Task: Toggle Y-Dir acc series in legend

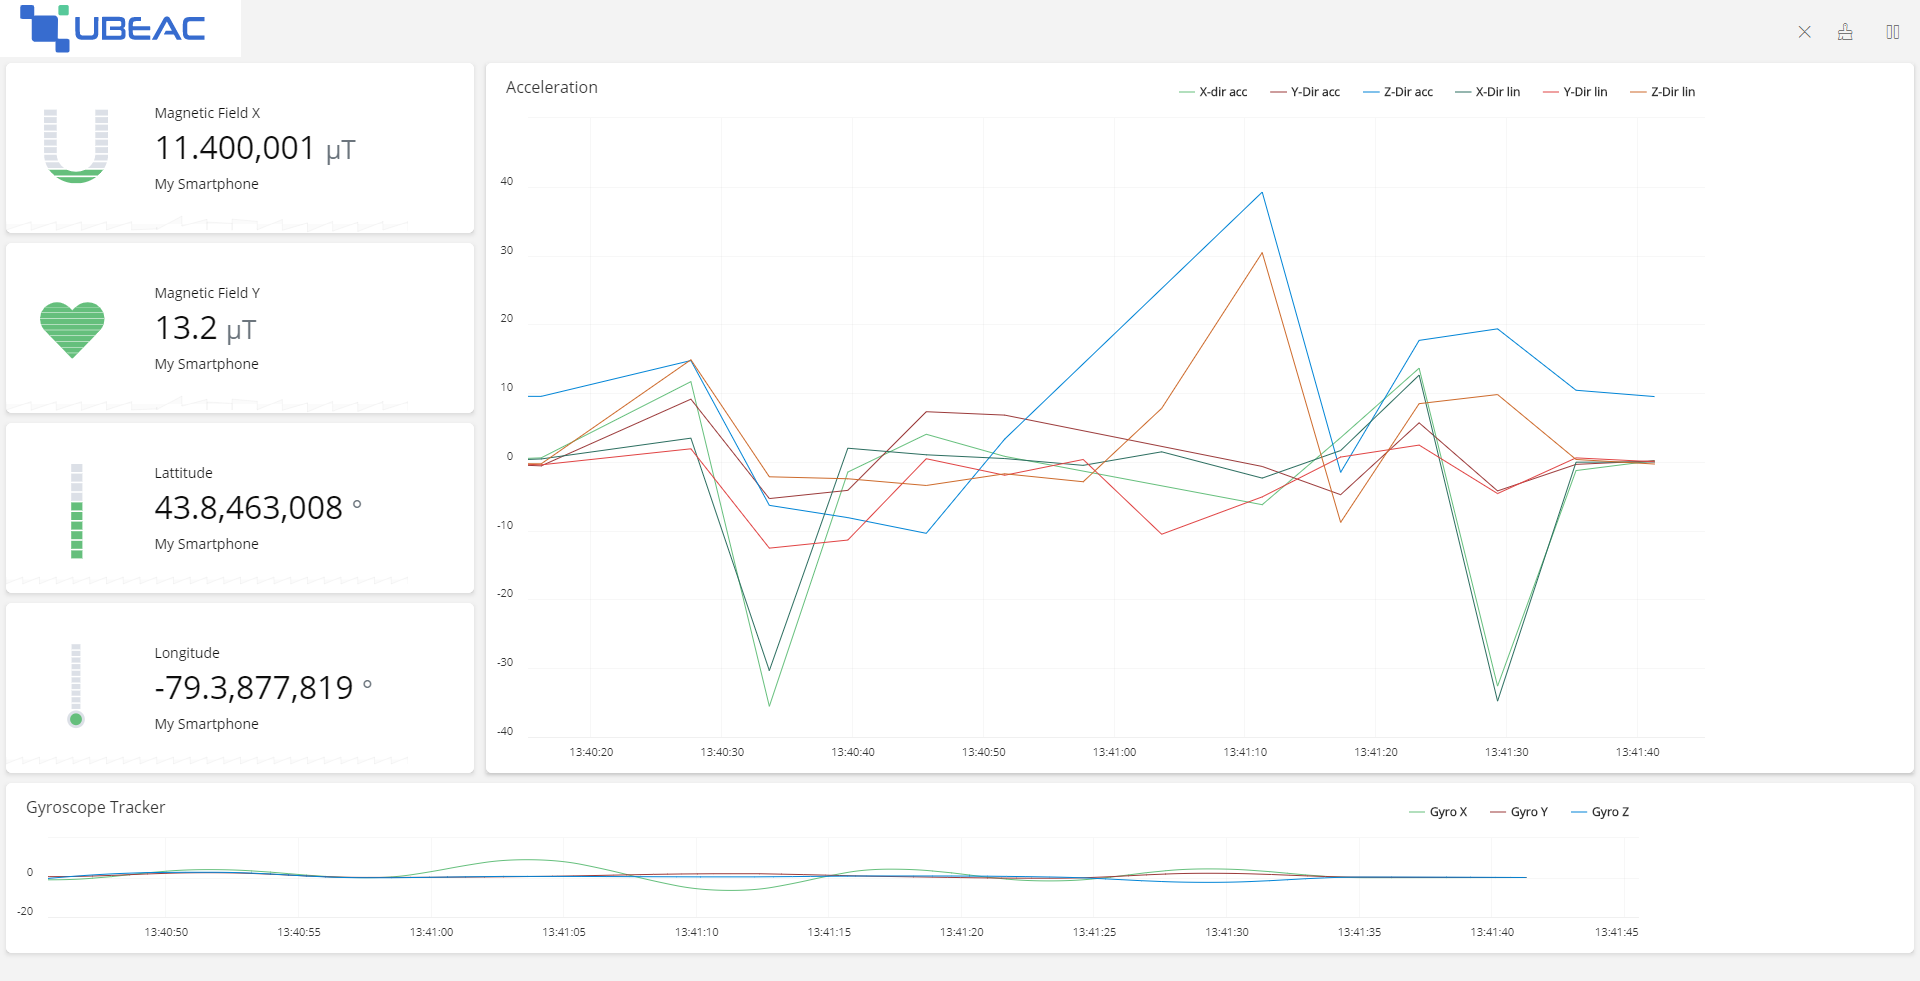Action: click(x=1305, y=92)
